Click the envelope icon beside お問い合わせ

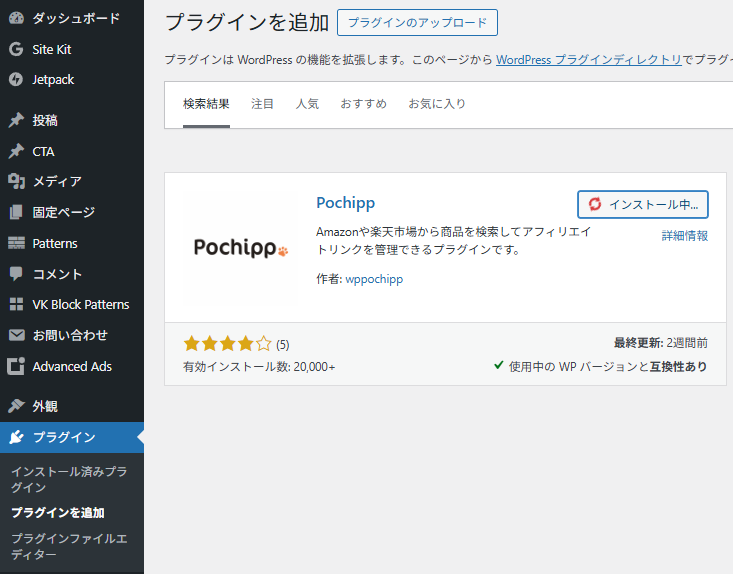tap(16, 335)
